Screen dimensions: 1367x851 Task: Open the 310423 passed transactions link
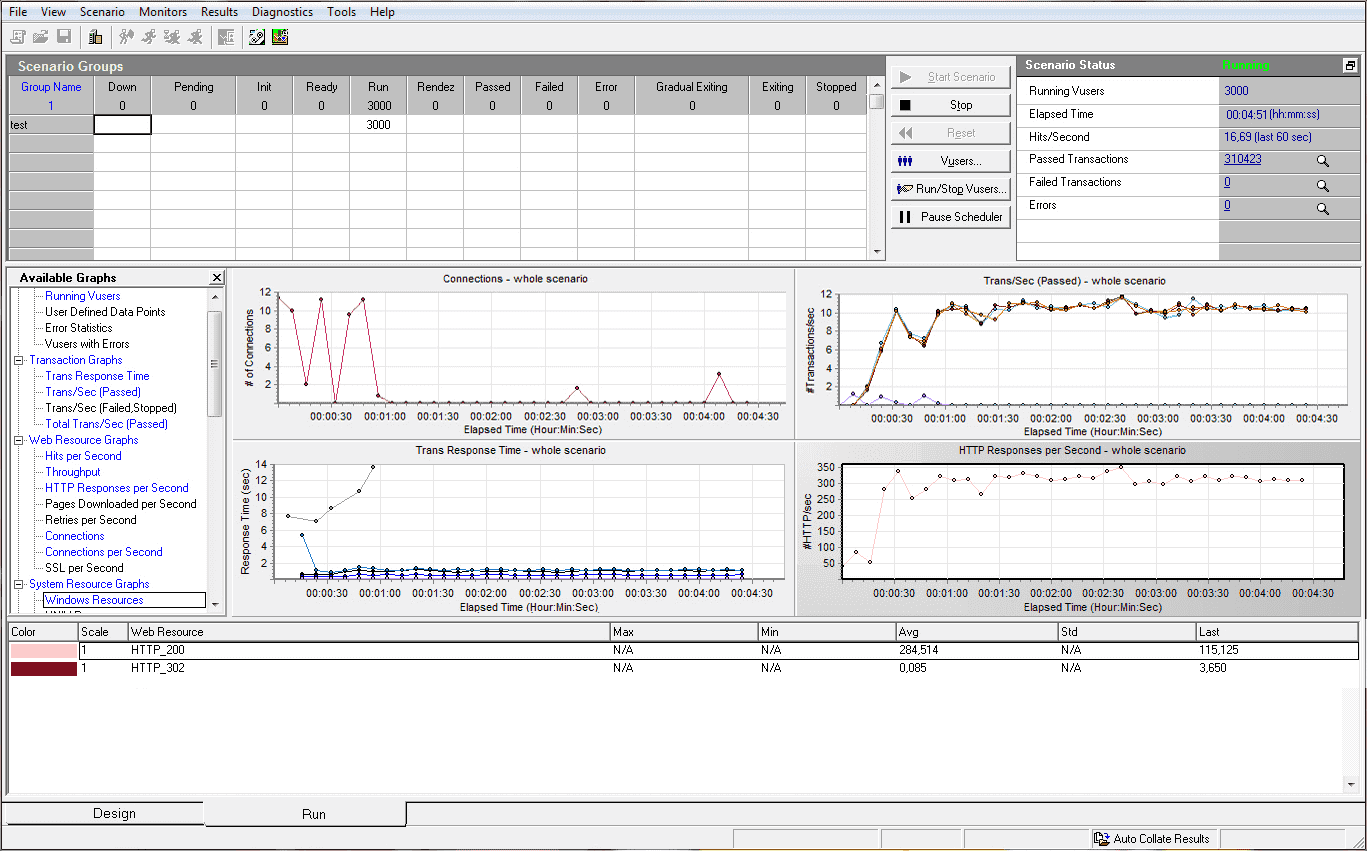[1242, 160]
